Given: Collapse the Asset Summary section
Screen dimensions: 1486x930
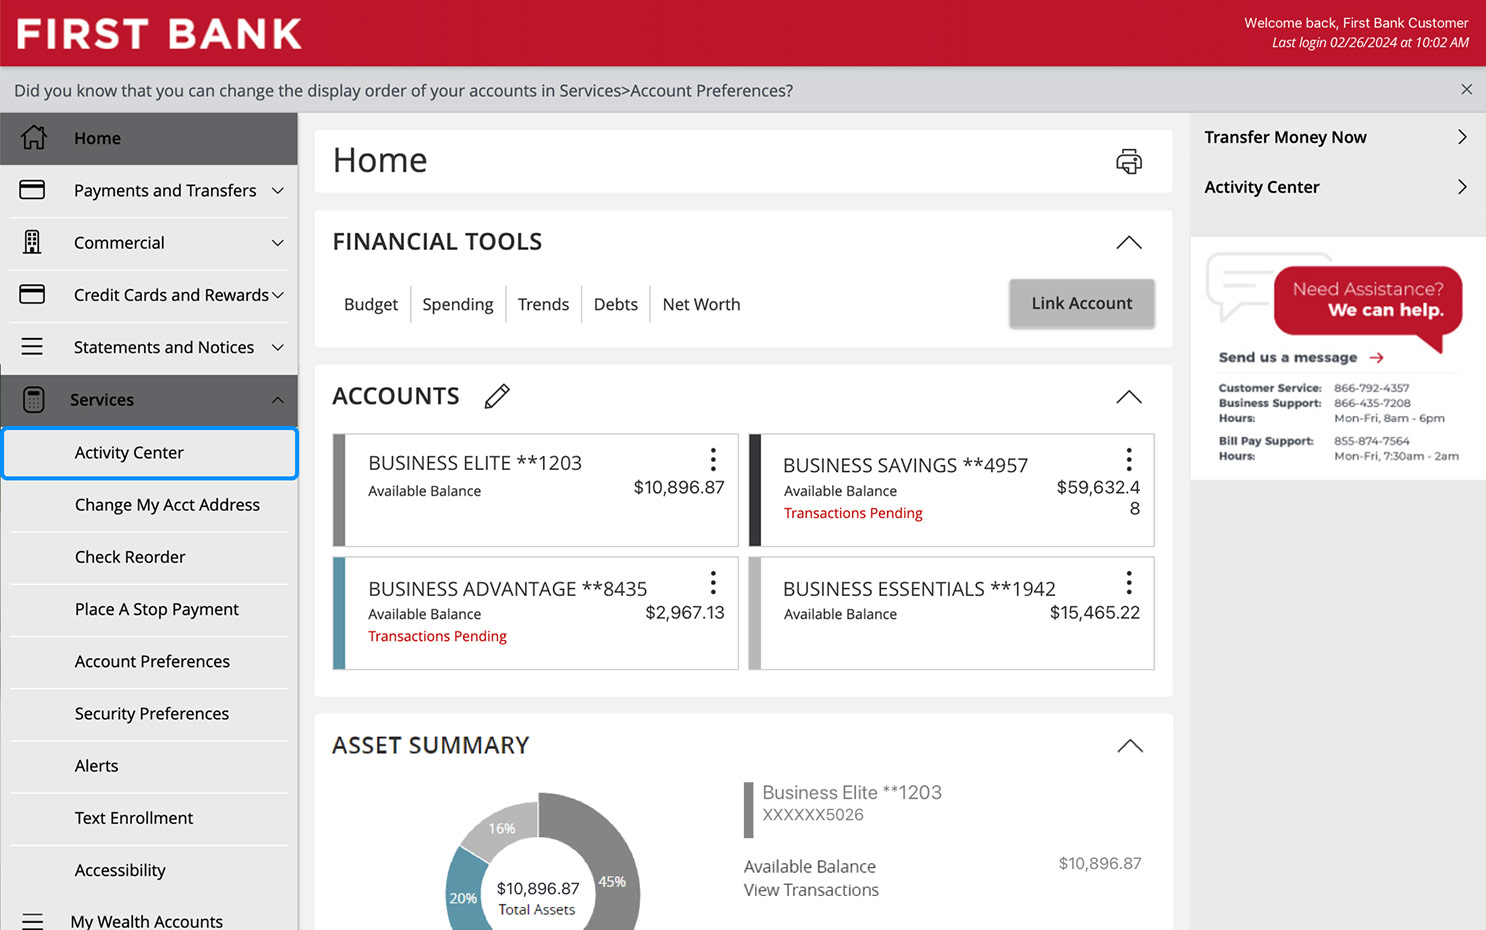Looking at the screenshot, I should [x=1129, y=746].
